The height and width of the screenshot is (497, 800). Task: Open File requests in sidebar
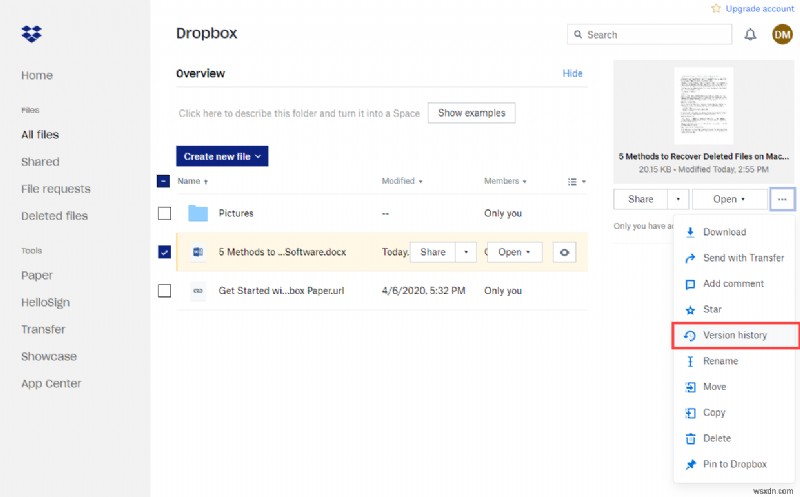[x=56, y=189]
